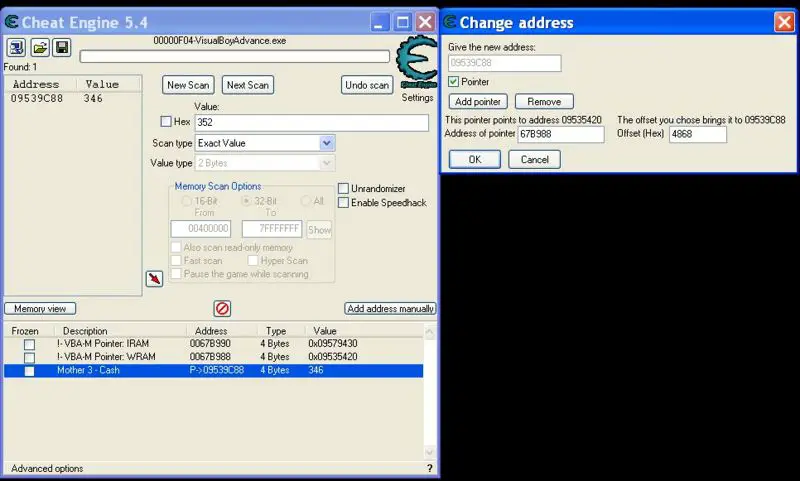Uncheck the Pointer checkbox
The width and height of the screenshot is (800, 481).
point(454,82)
